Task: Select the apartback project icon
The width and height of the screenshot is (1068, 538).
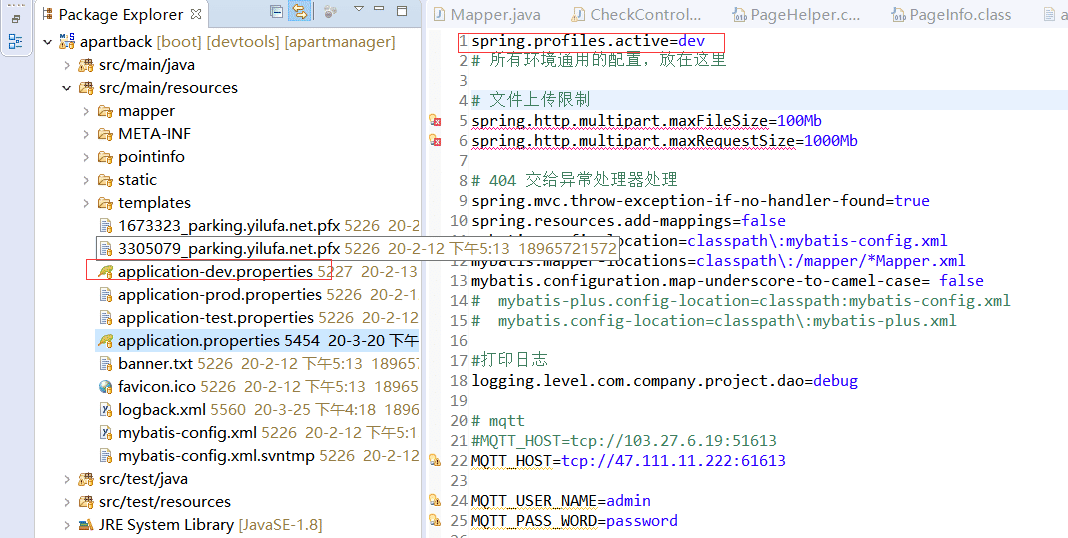Action: tap(67, 41)
